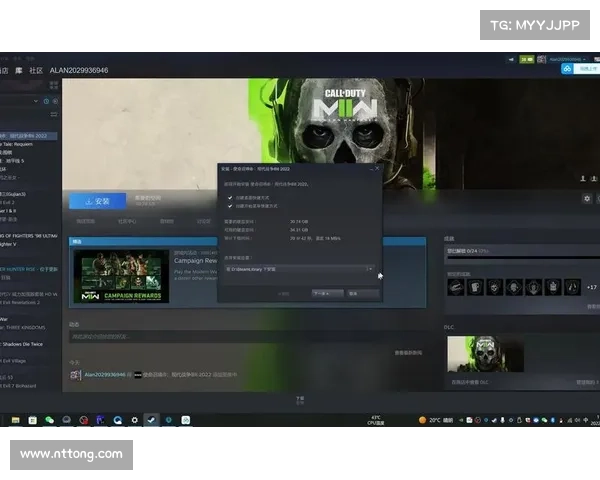Select the 现代战争 2022 entry in game list
The image size is (600, 480).
(28, 136)
